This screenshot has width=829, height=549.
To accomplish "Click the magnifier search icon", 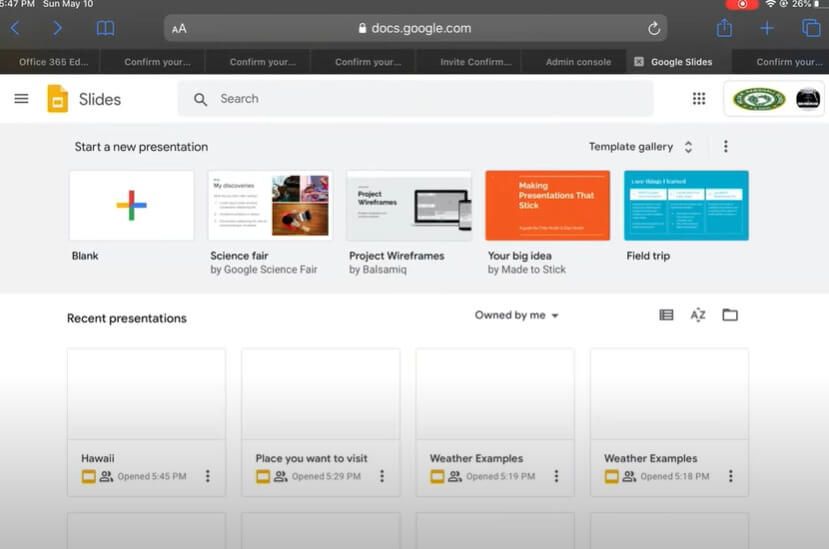I will pos(200,99).
